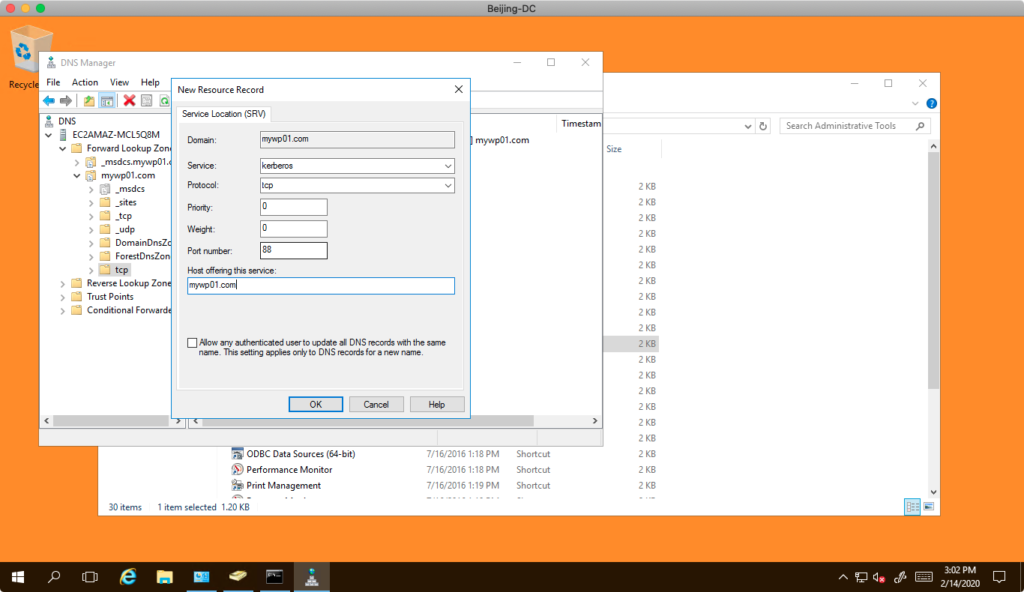Click OK to create the SRV record
The width and height of the screenshot is (1024, 592).
315,404
